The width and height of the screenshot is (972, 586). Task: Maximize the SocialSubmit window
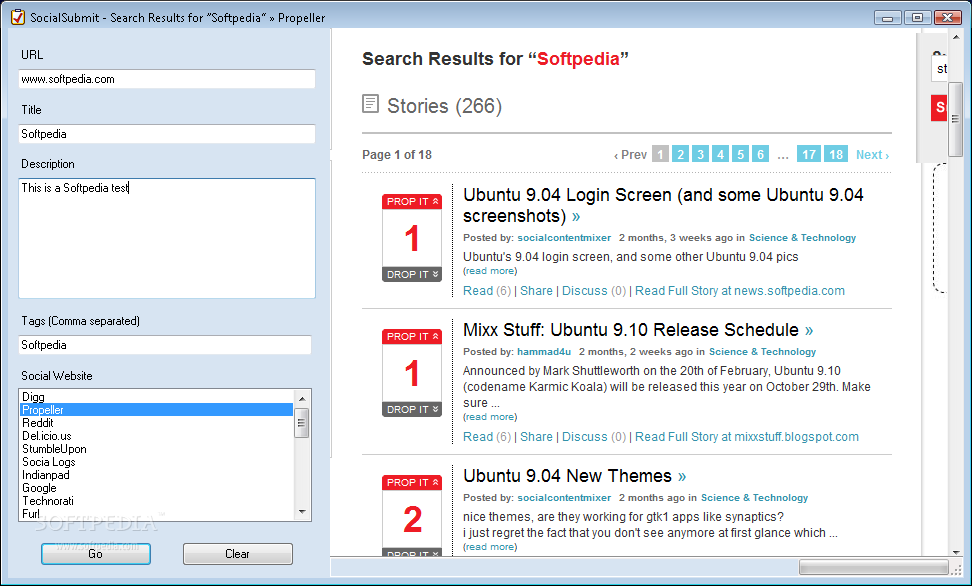click(x=917, y=17)
